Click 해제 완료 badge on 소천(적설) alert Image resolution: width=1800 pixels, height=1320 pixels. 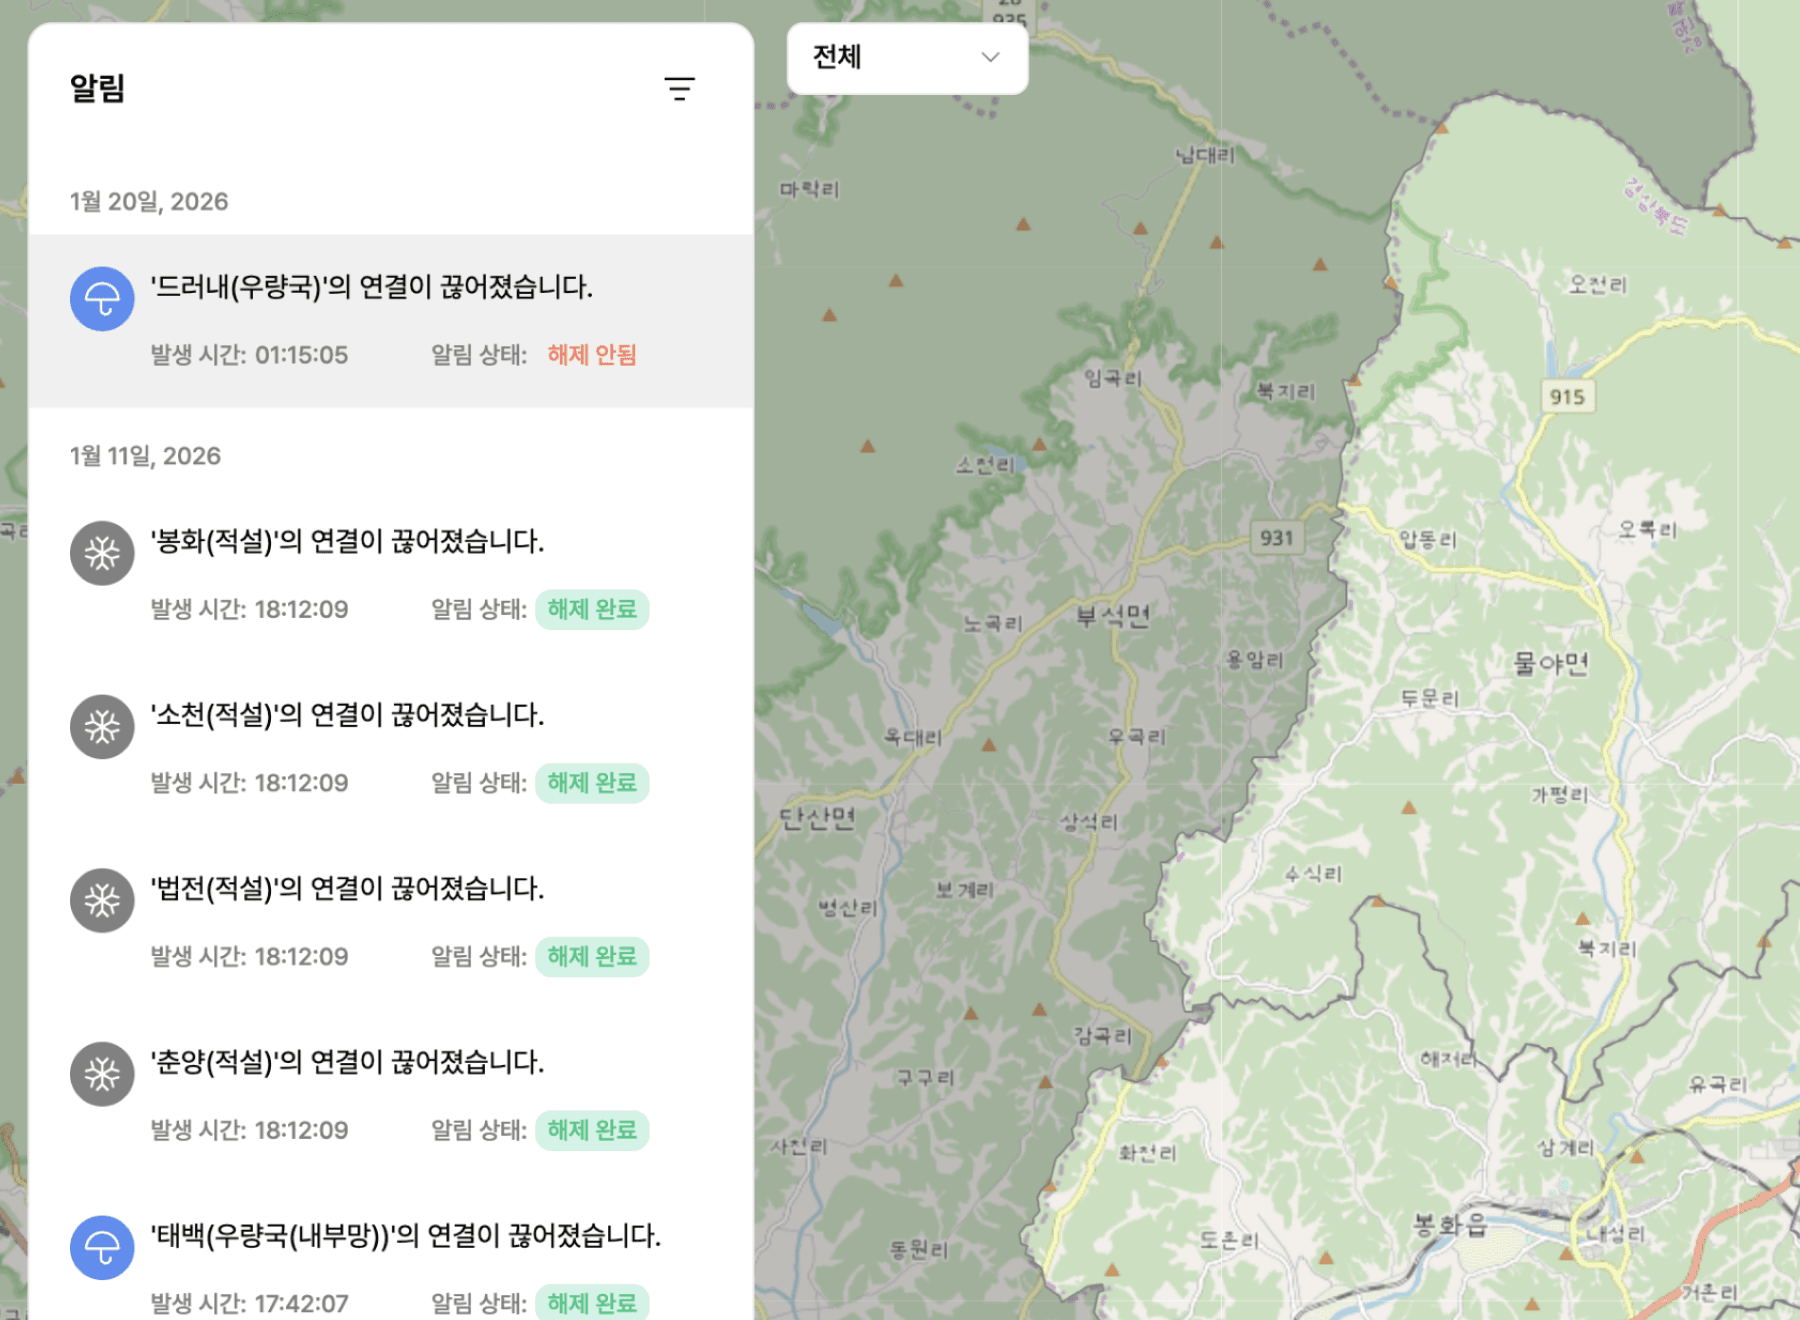592,783
